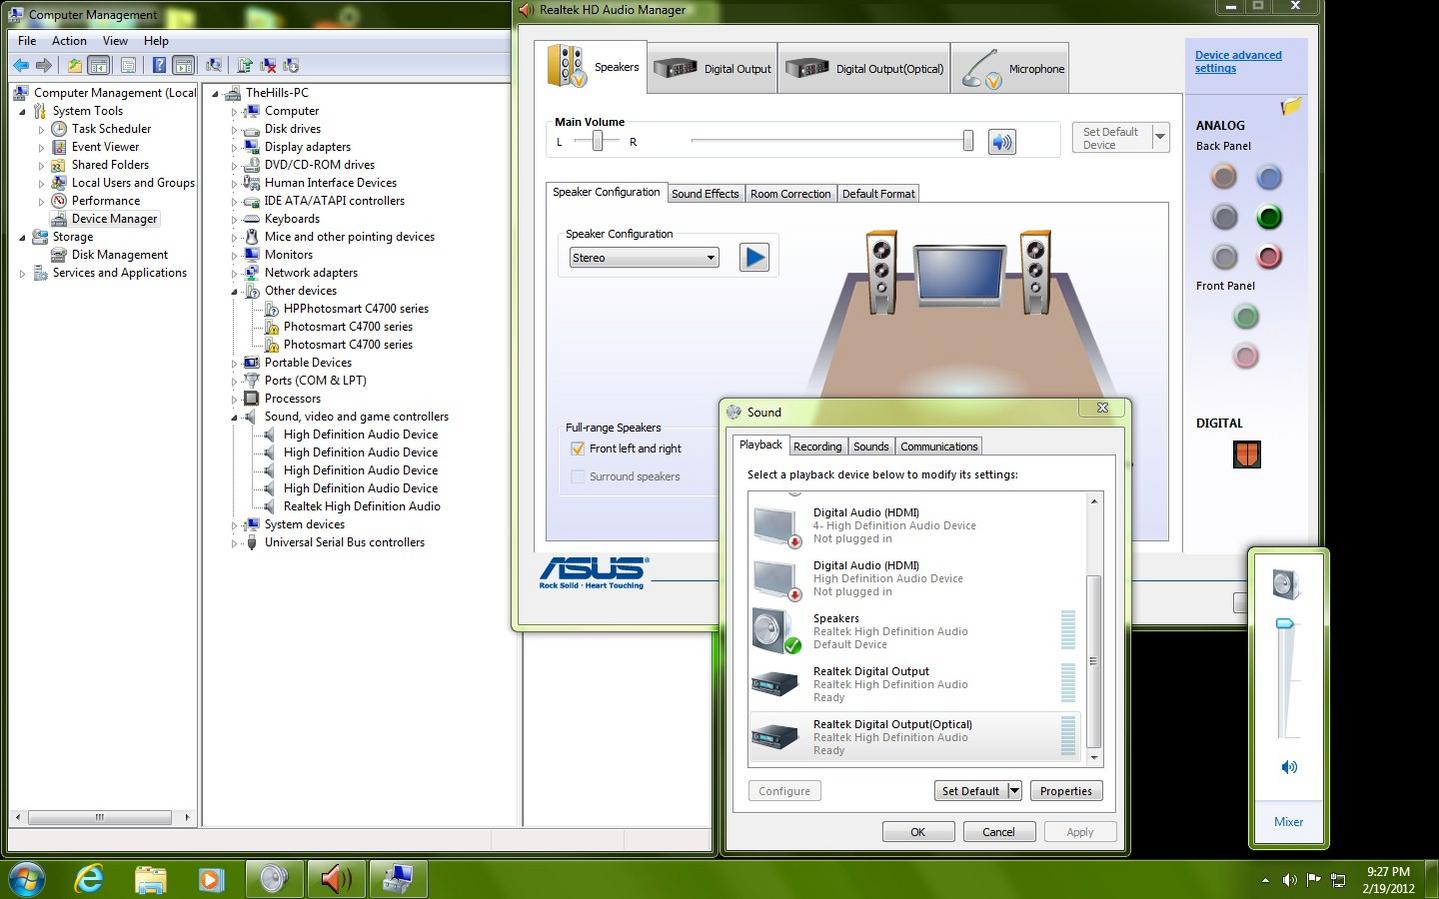
Task: Click the Forward arrow in Computer Management toolbar
Action: [x=43, y=65]
